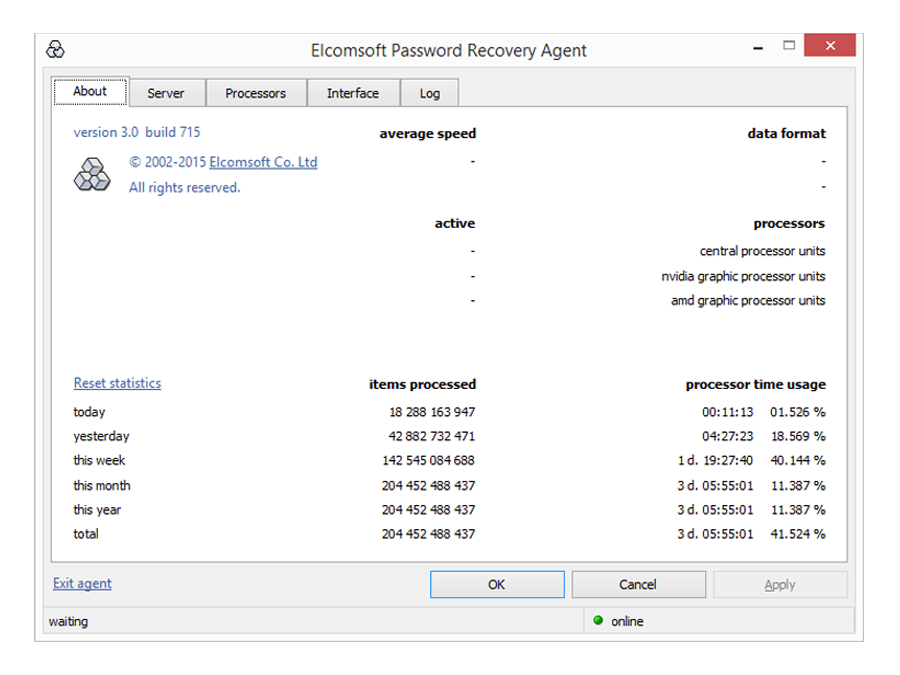900x675 pixels.
Task: Click the waiting status bar text
Action: [68, 621]
